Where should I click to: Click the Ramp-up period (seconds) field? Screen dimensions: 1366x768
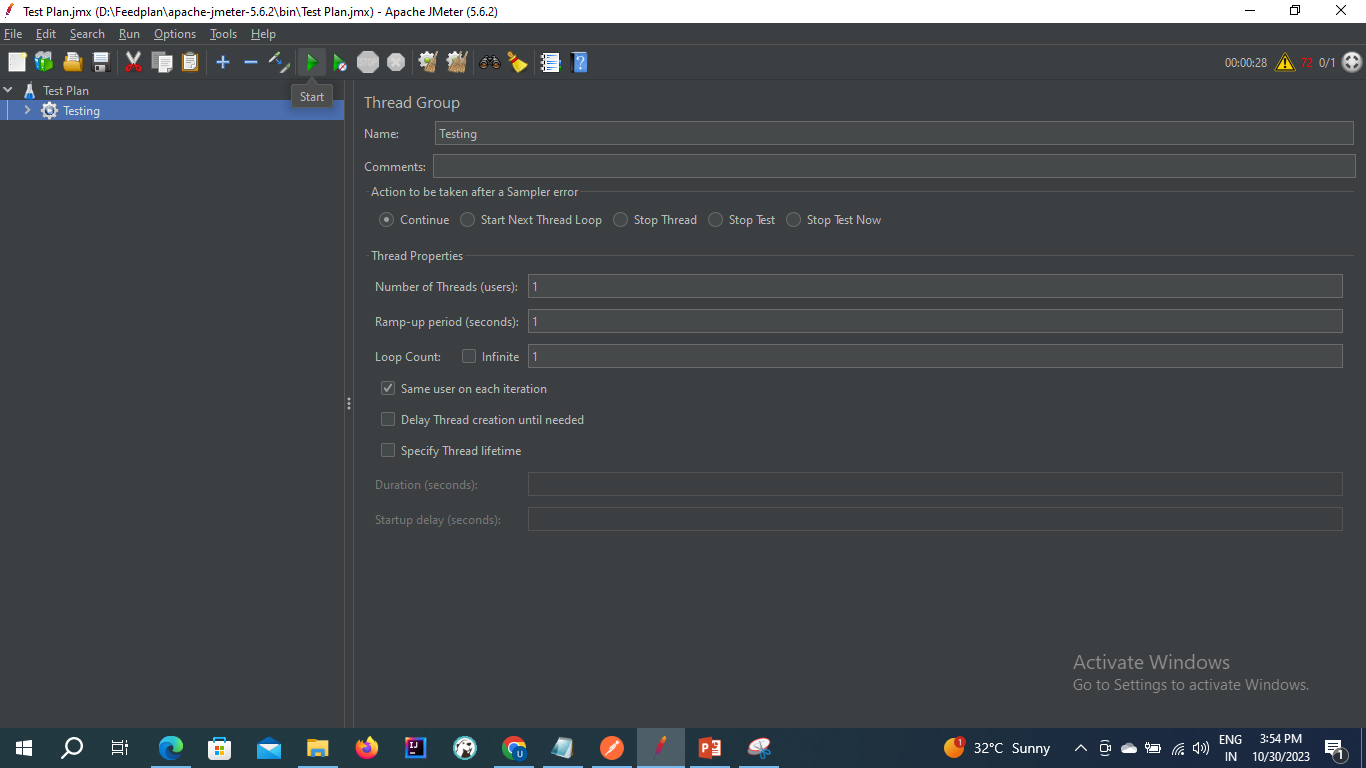click(935, 321)
